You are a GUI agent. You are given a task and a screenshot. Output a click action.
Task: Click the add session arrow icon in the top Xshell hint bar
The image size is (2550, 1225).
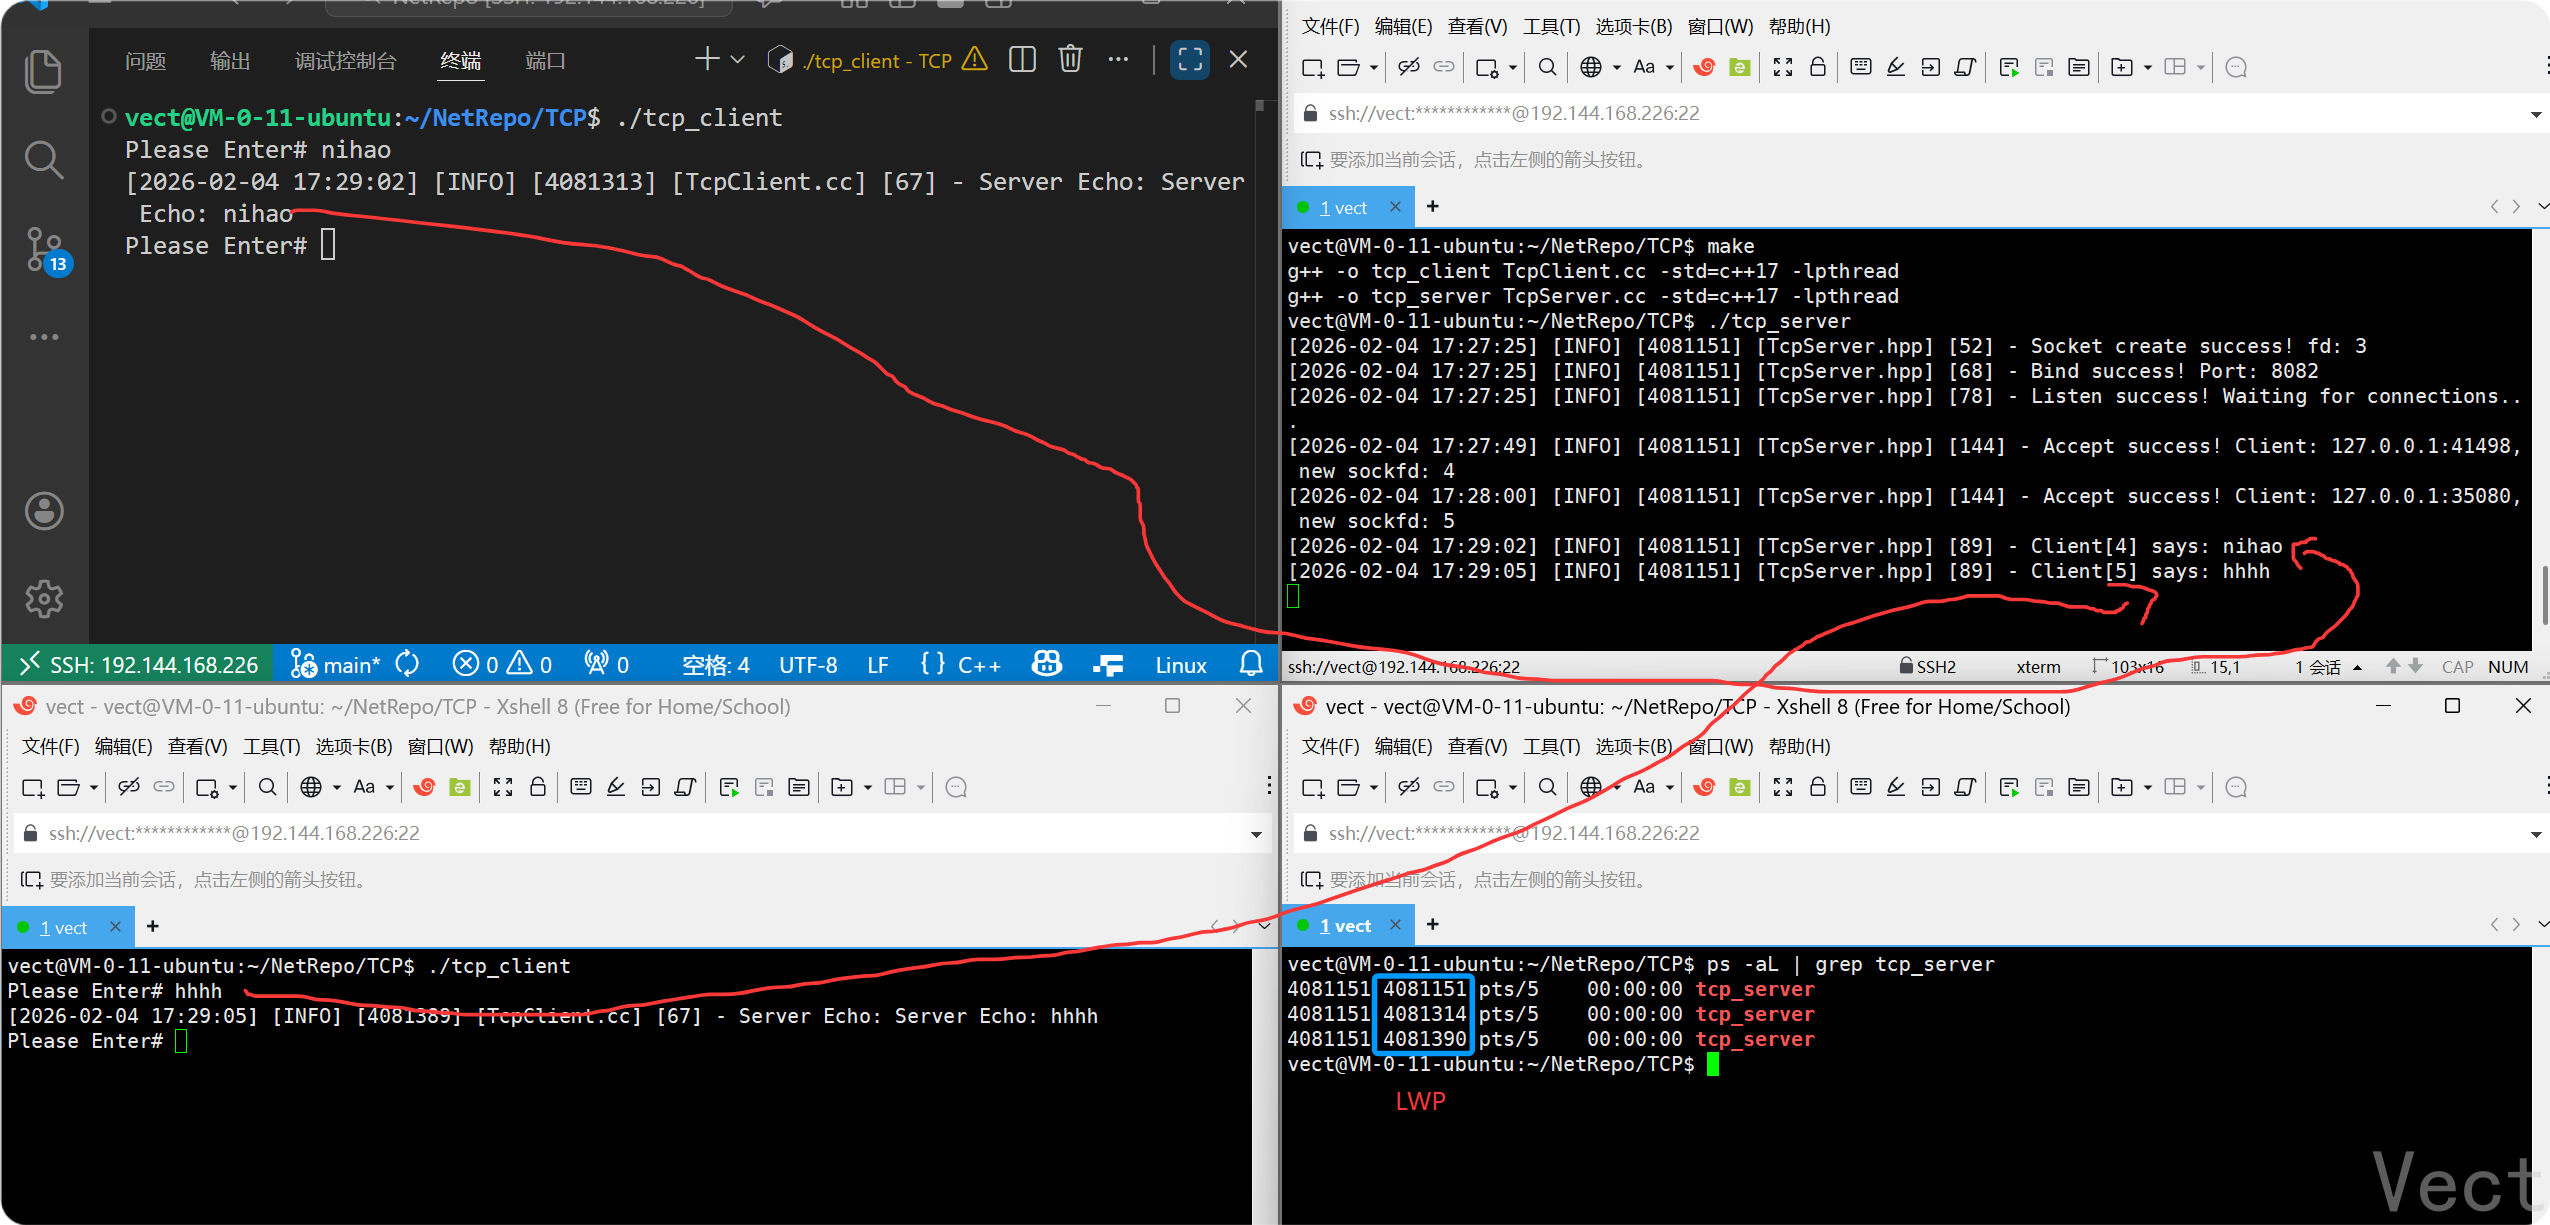1311,160
